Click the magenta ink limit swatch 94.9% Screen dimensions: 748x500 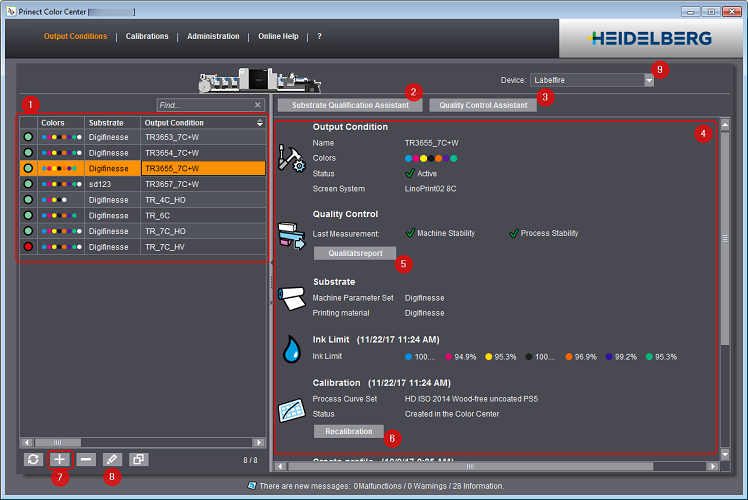tap(448, 356)
